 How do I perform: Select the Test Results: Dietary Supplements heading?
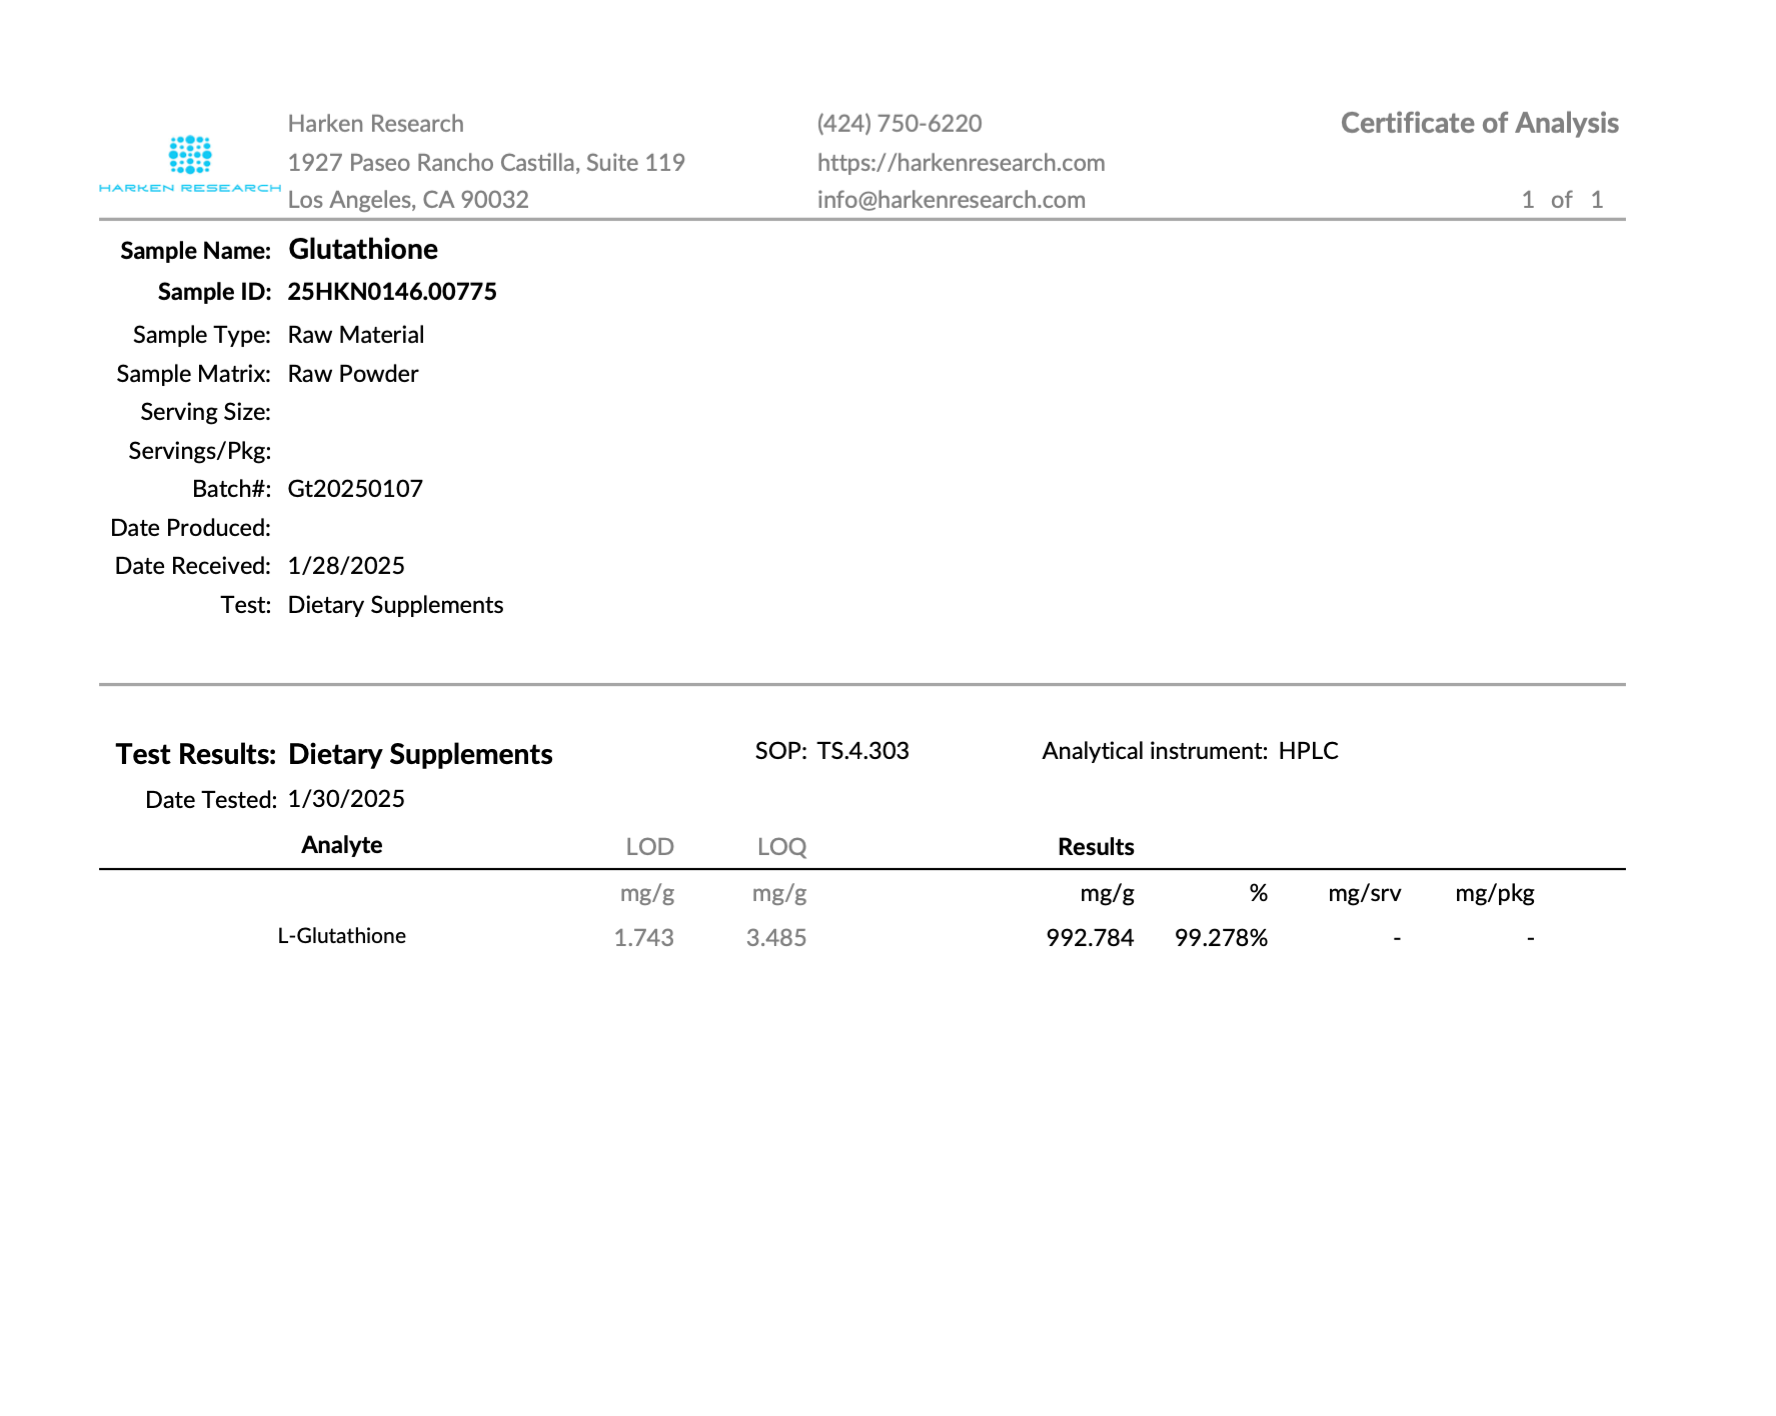tap(334, 754)
